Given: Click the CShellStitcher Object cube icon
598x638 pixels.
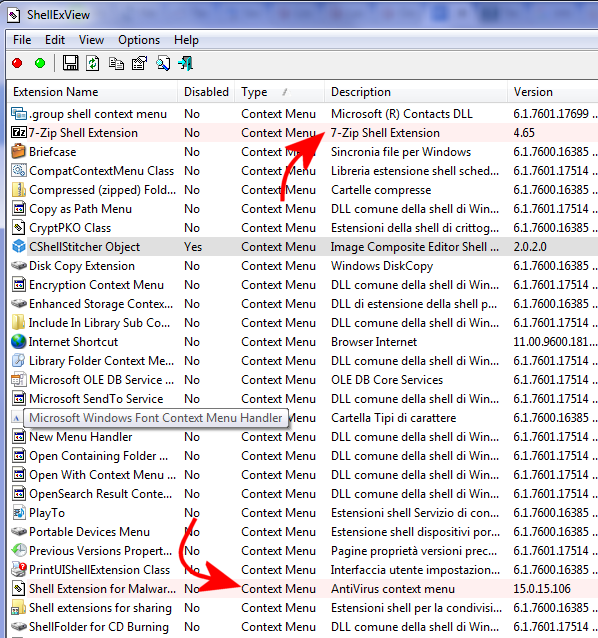Looking at the screenshot, I should point(18,247).
